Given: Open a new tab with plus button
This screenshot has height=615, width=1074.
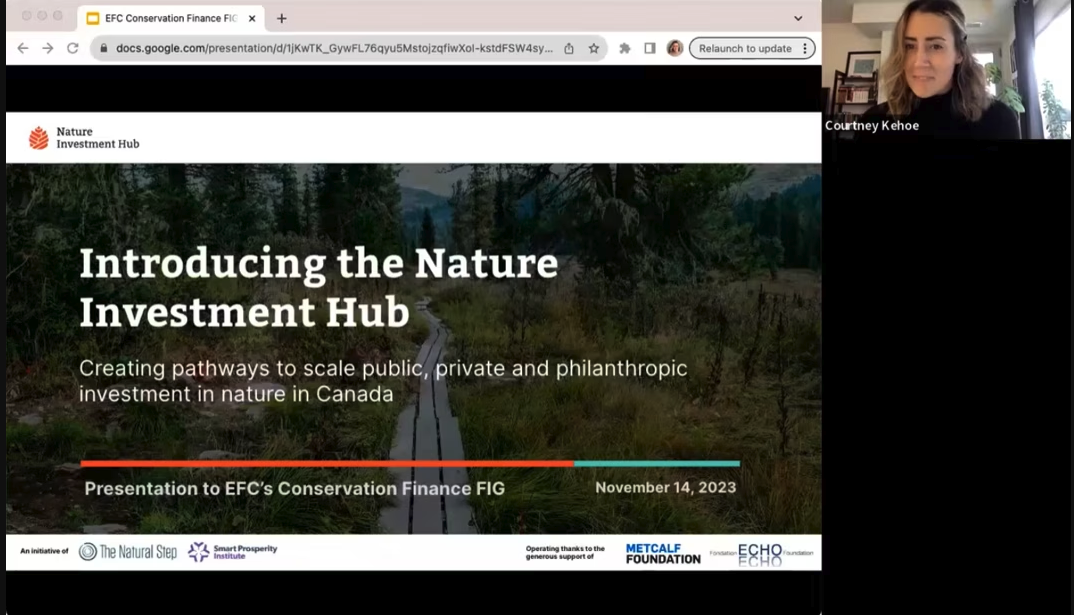Looking at the screenshot, I should point(282,18).
